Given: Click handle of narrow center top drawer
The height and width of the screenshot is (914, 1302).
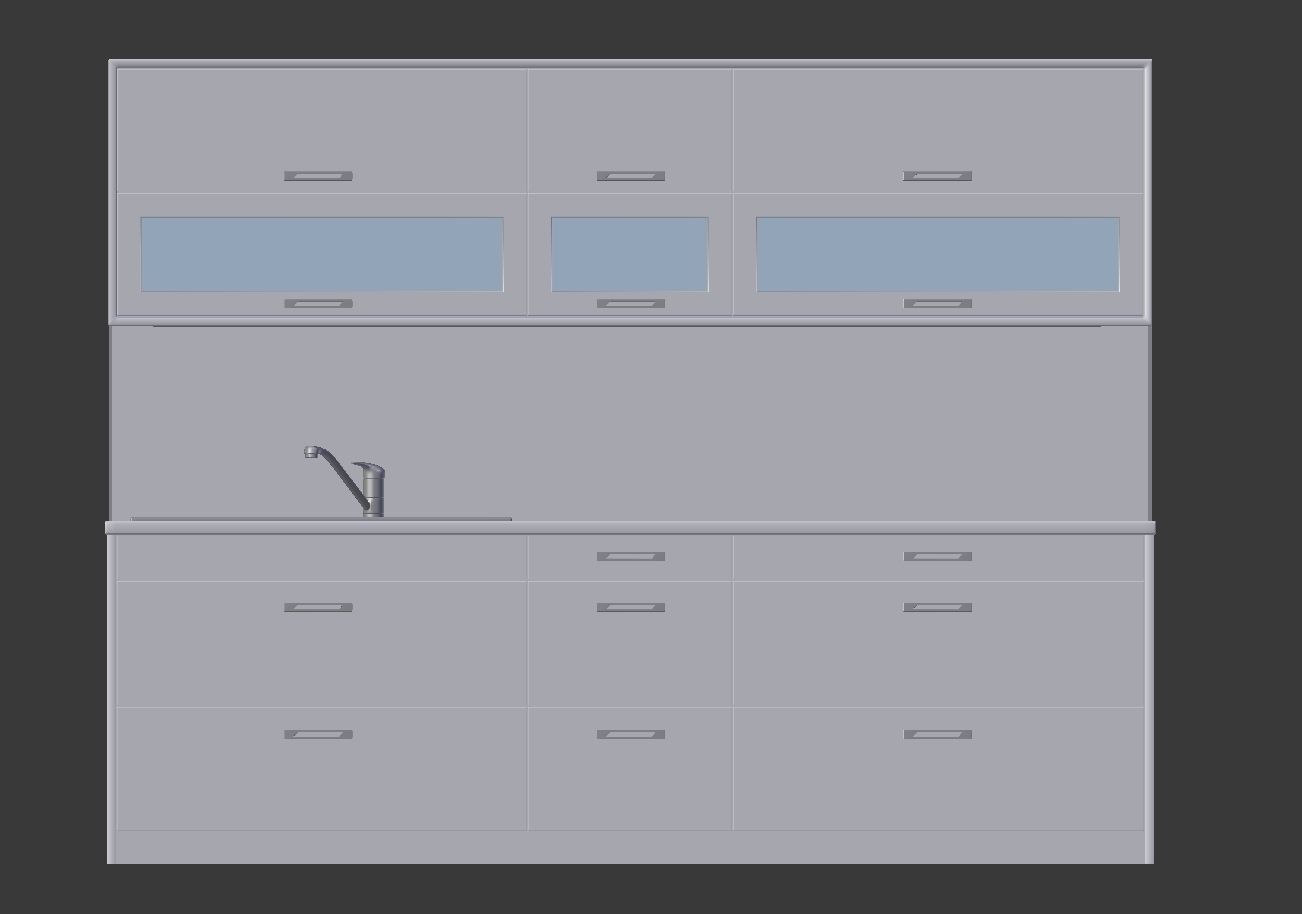Looking at the screenshot, I should click(631, 556).
